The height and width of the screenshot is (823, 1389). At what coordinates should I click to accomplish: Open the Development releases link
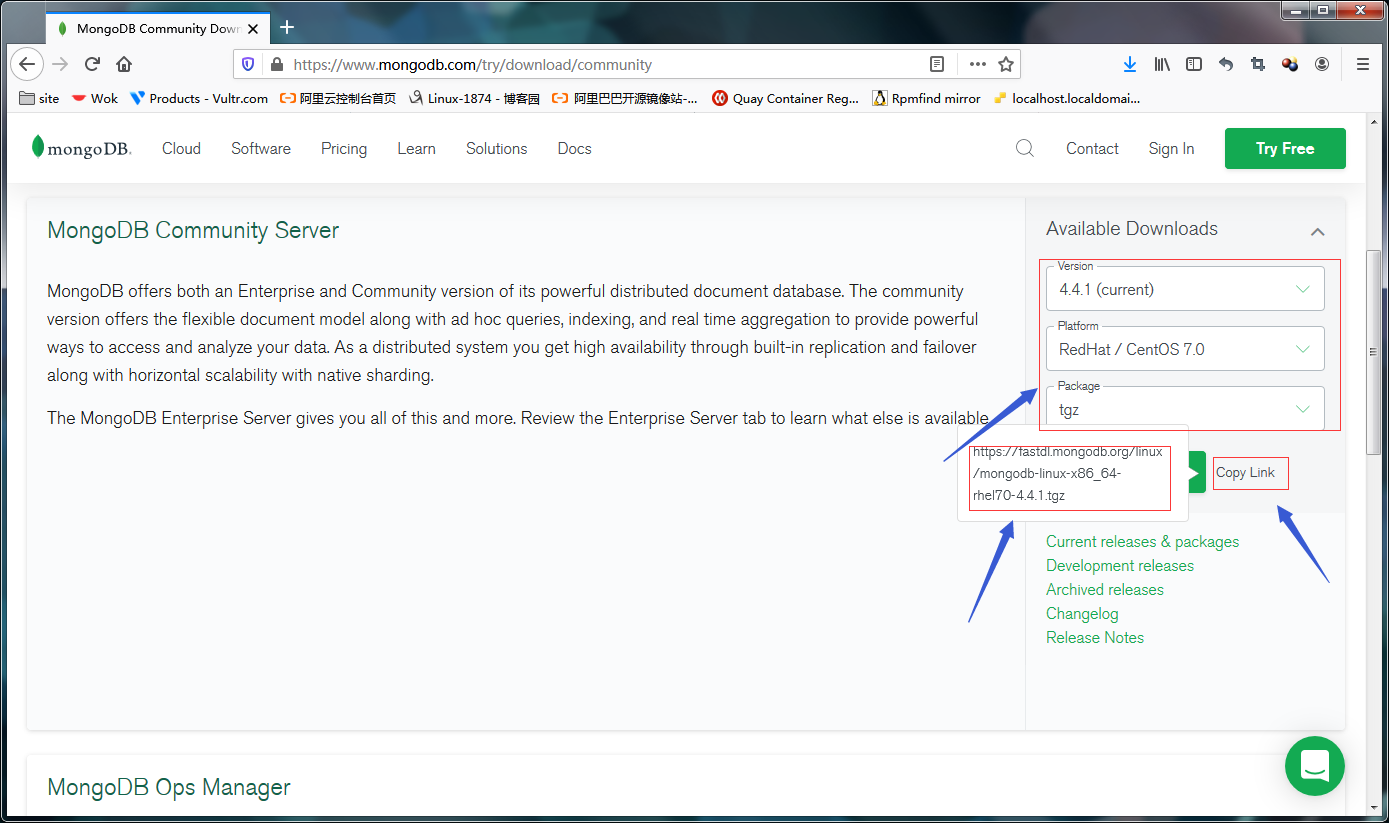1120,565
